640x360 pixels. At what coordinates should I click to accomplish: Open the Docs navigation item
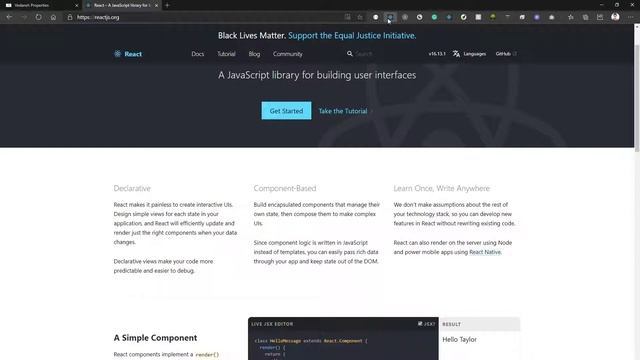click(x=198, y=54)
